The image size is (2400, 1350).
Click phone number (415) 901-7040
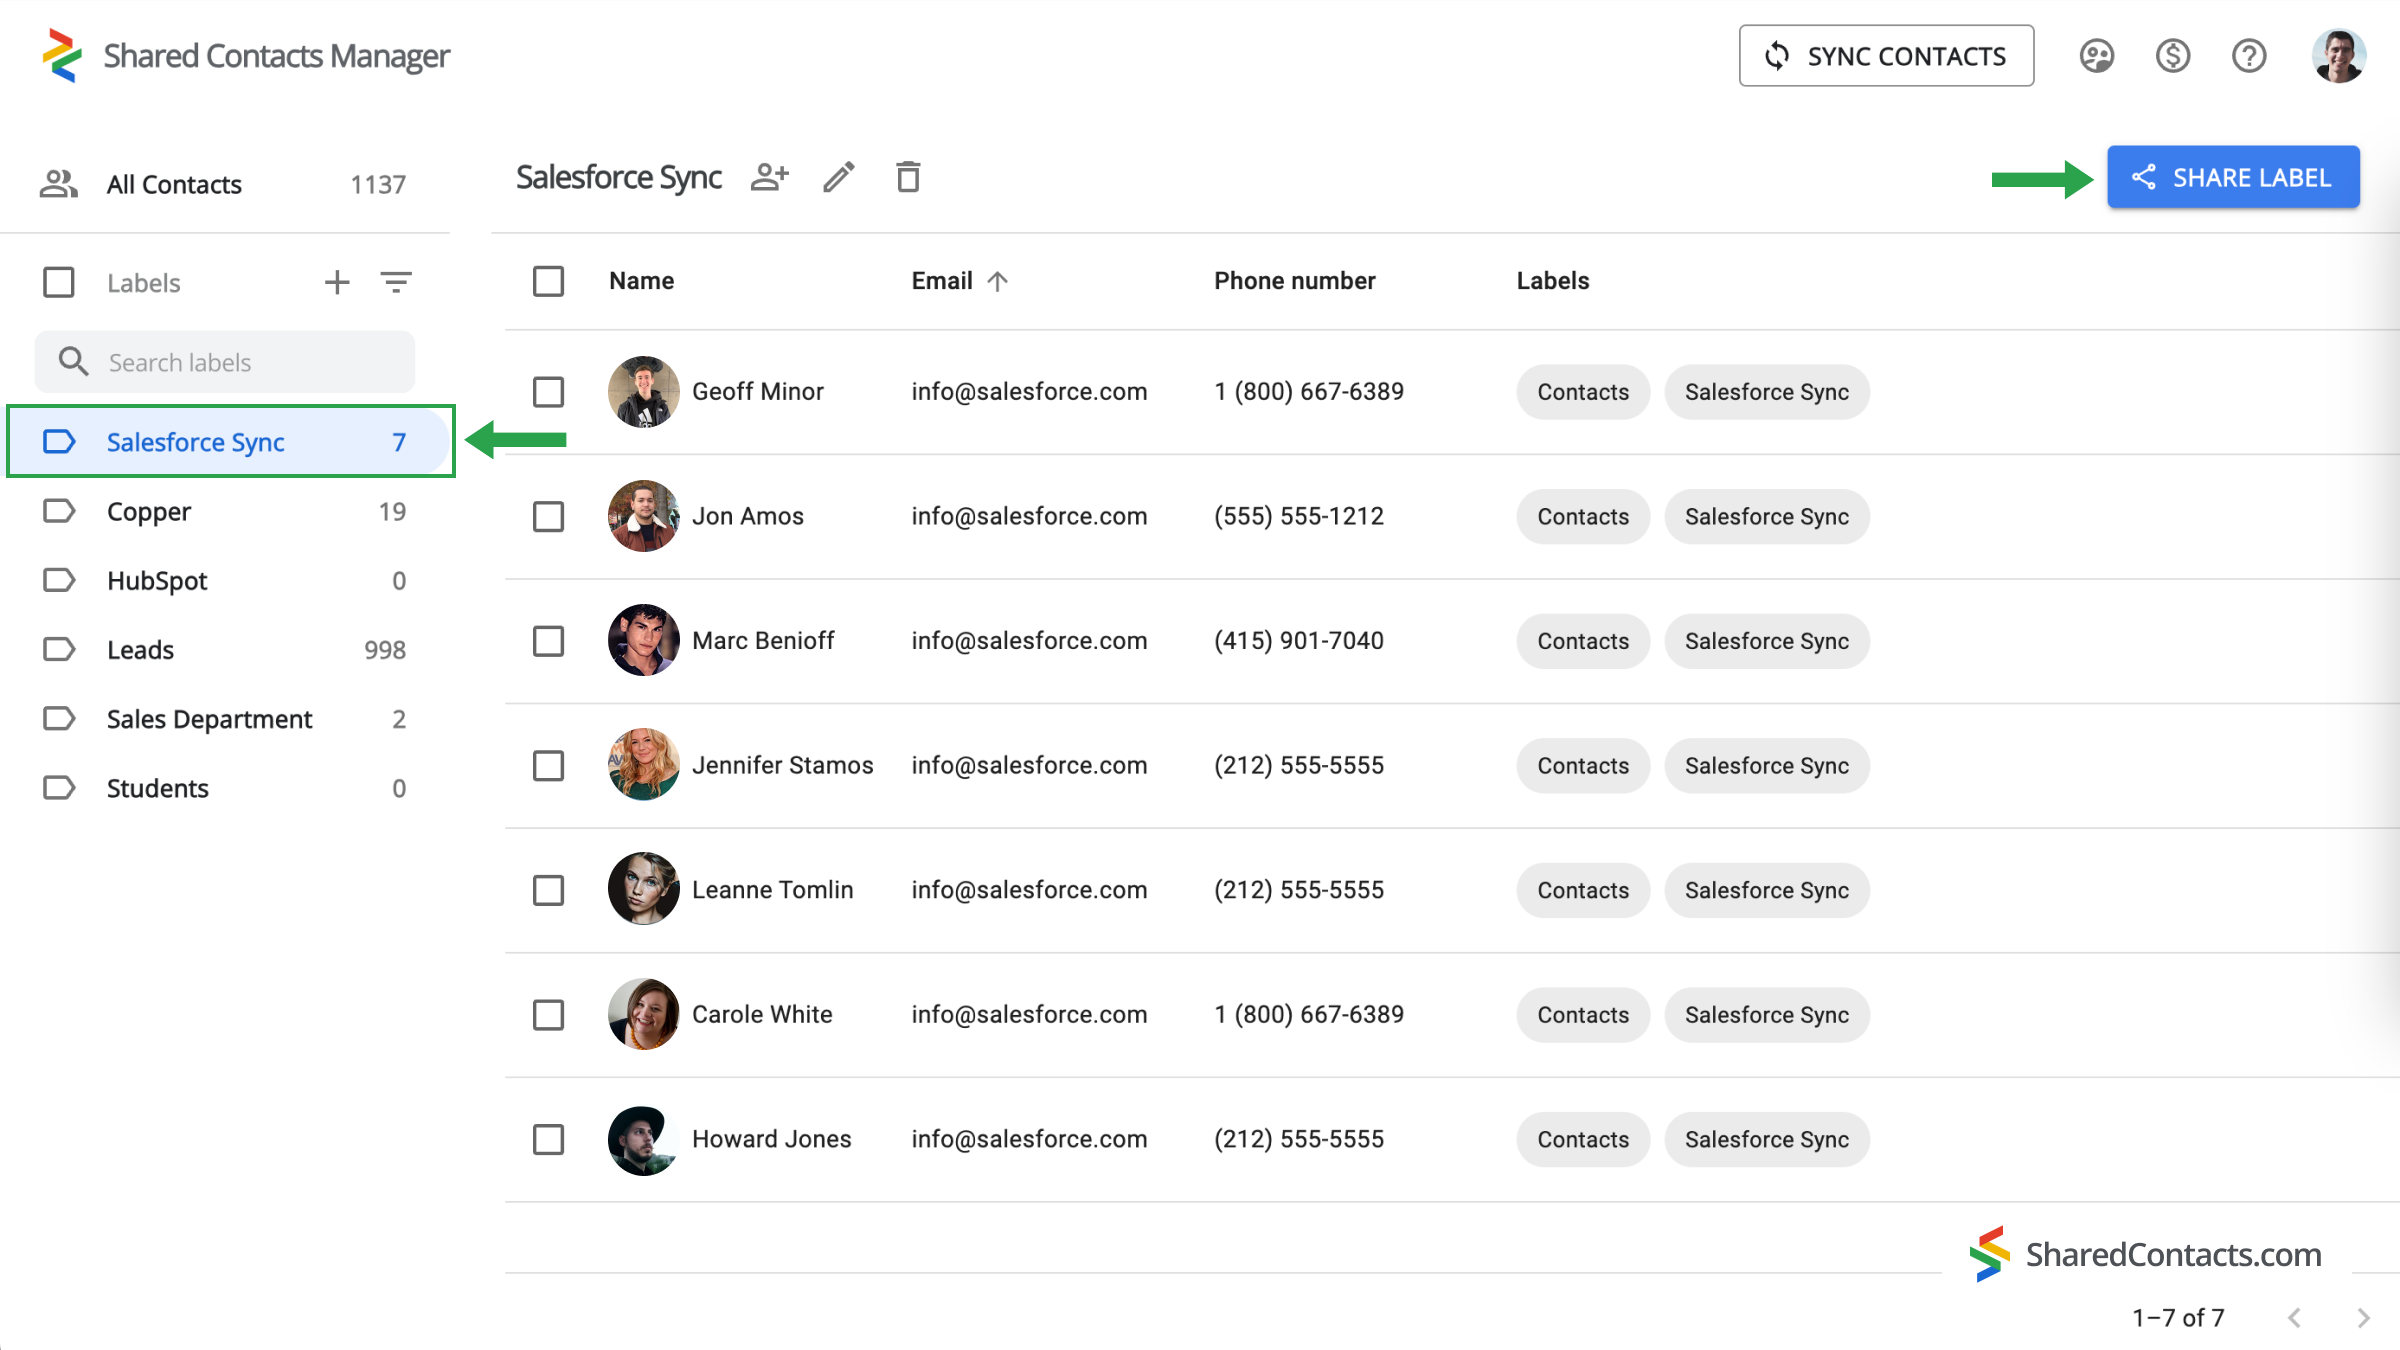point(1299,640)
